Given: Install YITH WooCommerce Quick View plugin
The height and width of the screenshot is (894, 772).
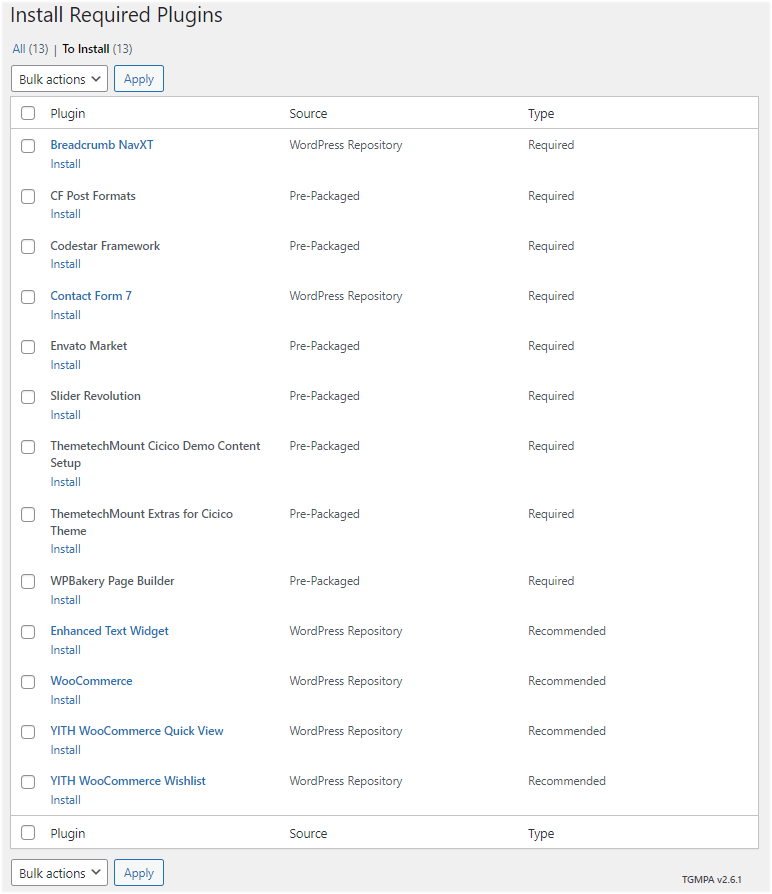Looking at the screenshot, I should [x=66, y=750].
